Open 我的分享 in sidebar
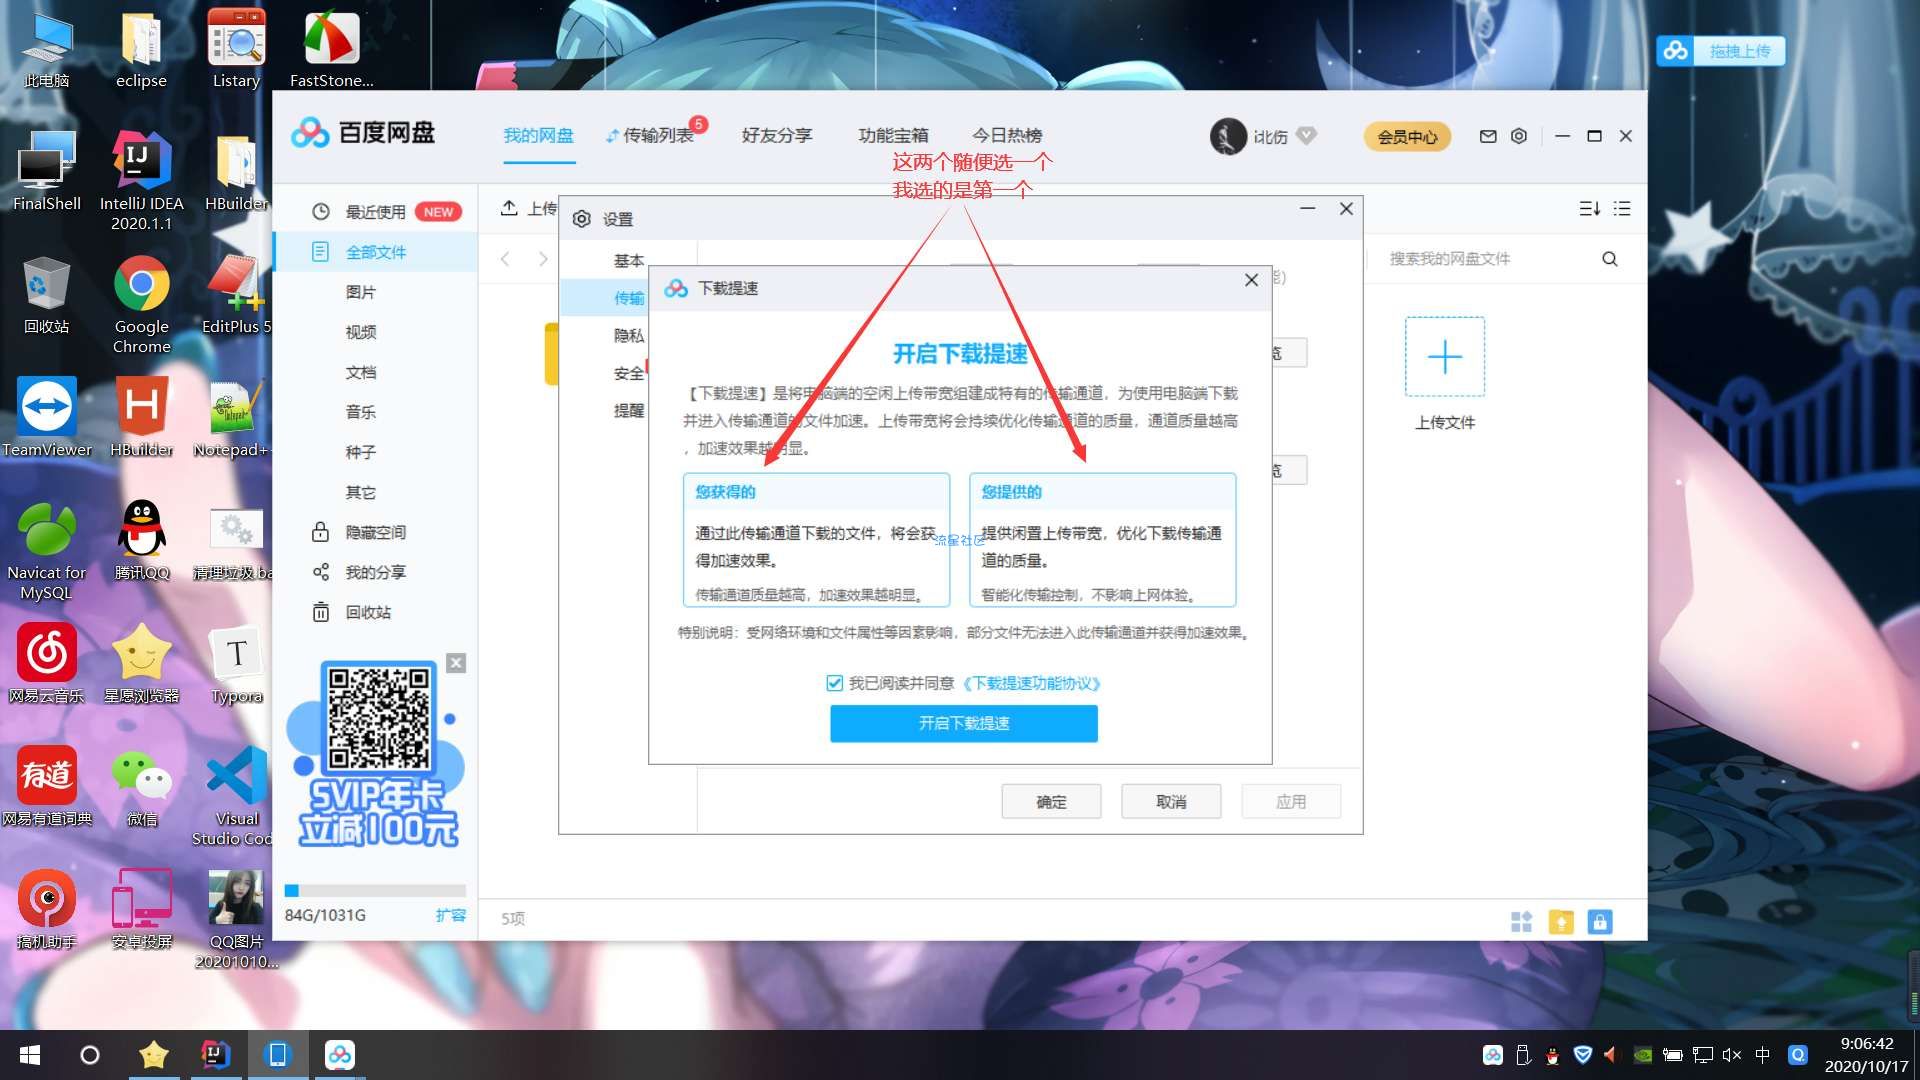The width and height of the screenshot is (1920, 1080). tap(376, 572)
